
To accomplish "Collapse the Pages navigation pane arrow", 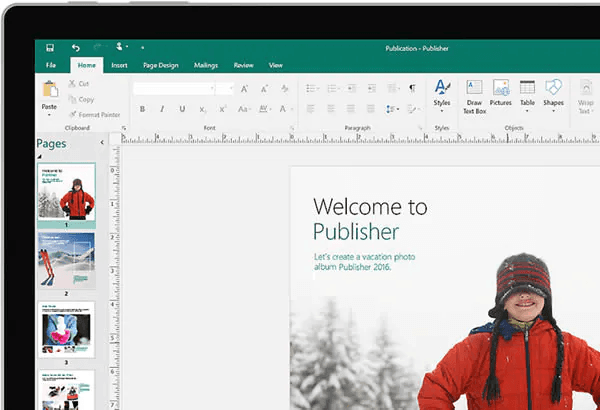I will pos(102,142).
